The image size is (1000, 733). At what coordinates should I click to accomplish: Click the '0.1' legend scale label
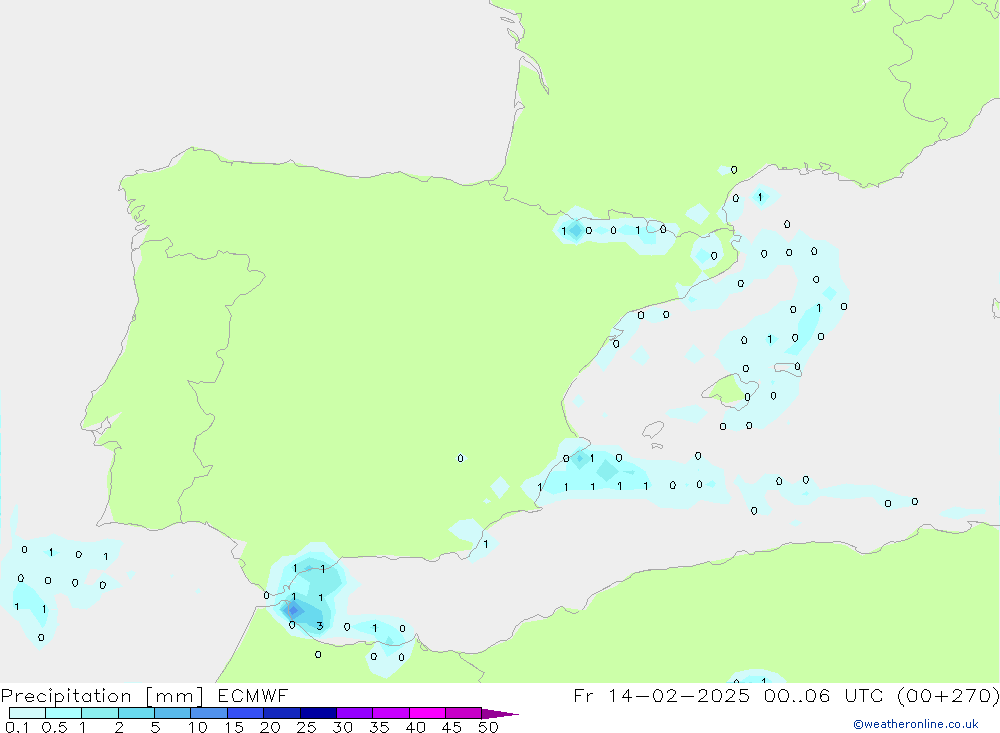pos(17,727)
